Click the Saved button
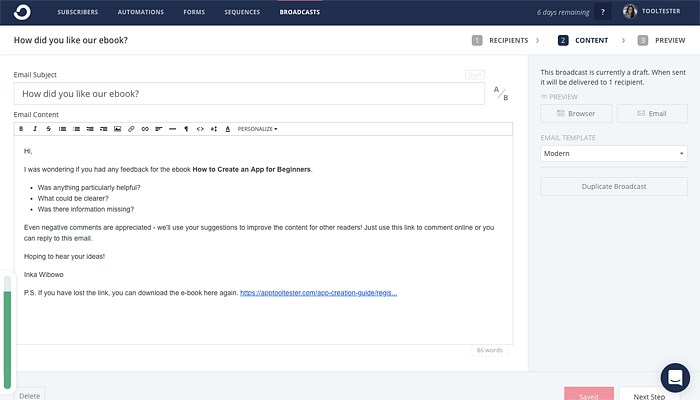The height and width of the screenshot is (400, 700). click(x=589, y=395)
